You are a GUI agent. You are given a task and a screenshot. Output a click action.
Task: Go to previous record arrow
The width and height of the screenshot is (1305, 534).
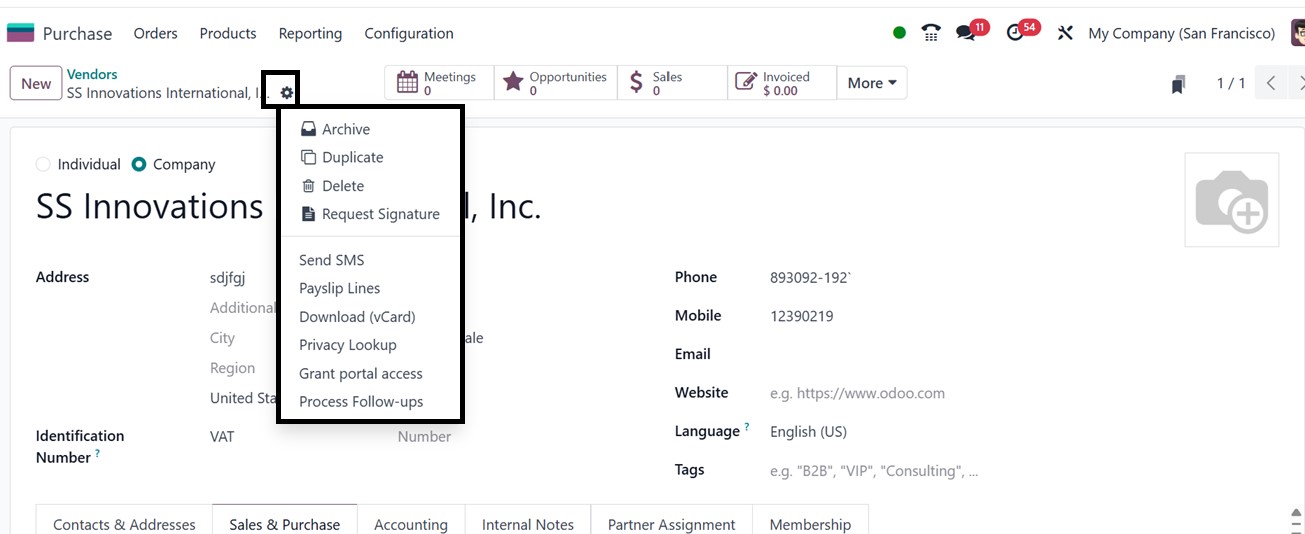pos(1271,84)
